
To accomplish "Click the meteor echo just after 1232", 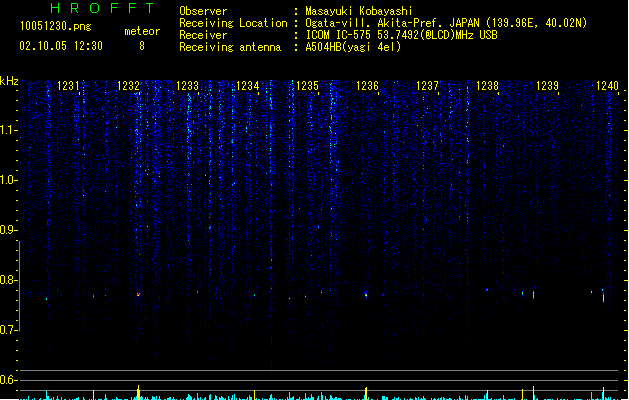I will click(138, 294).
